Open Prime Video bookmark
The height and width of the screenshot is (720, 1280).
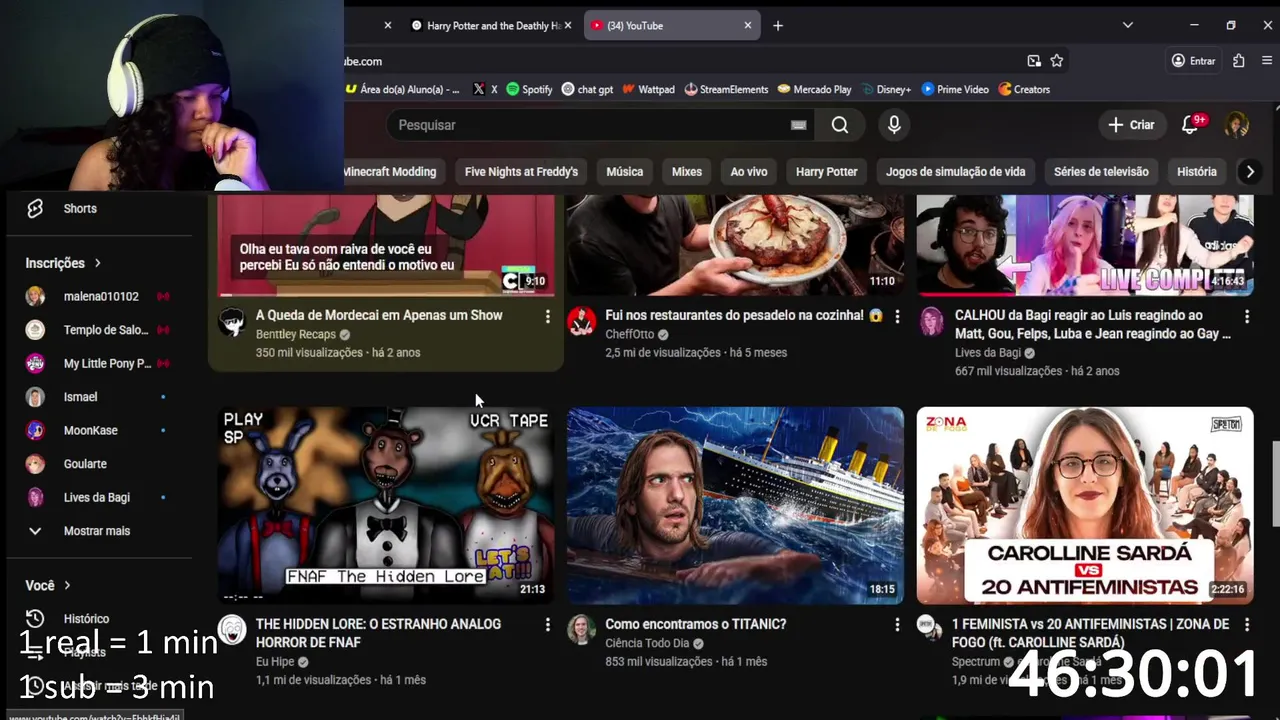tap(955, 89)
